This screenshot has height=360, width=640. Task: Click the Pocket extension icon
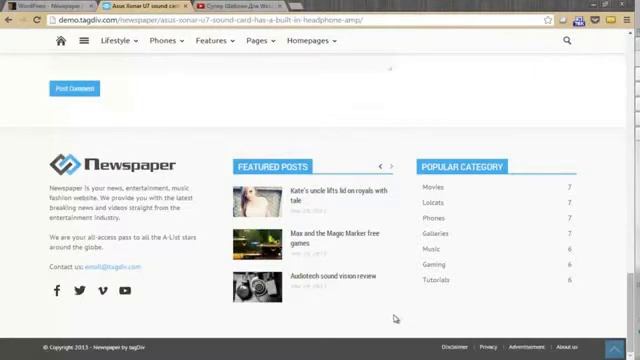pos(595,20)
